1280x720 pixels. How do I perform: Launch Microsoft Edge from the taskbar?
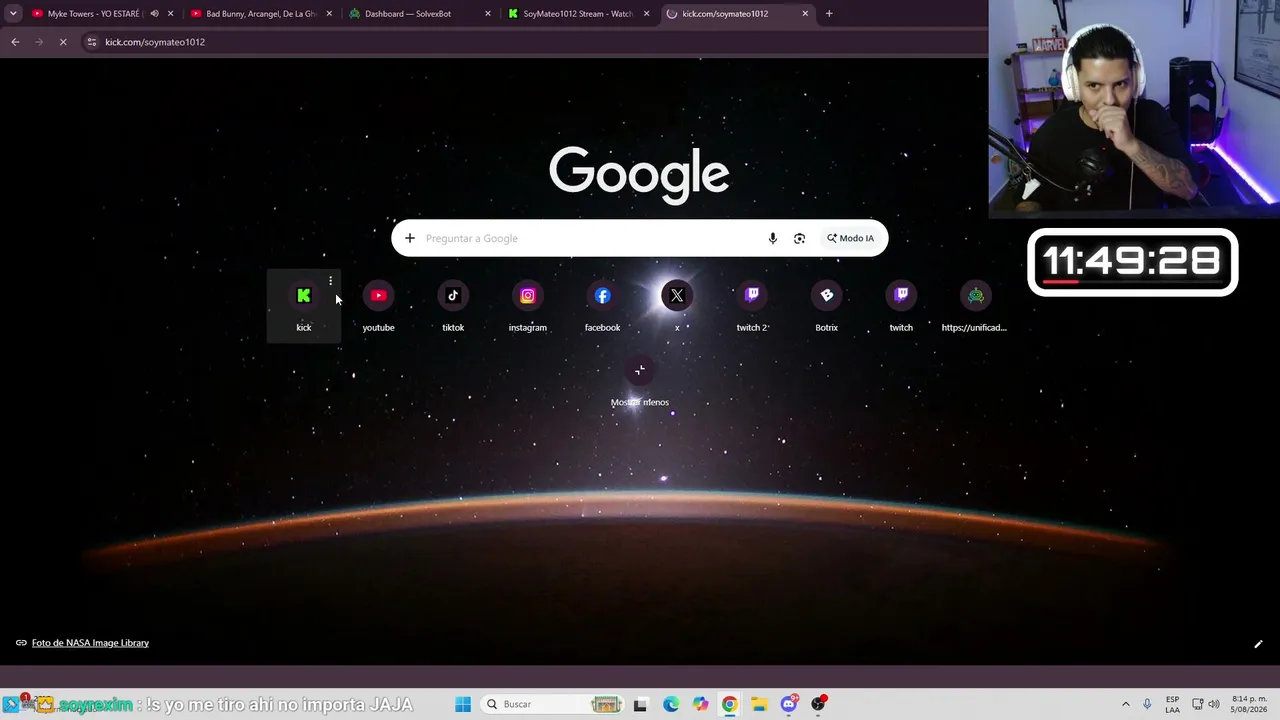671,704
